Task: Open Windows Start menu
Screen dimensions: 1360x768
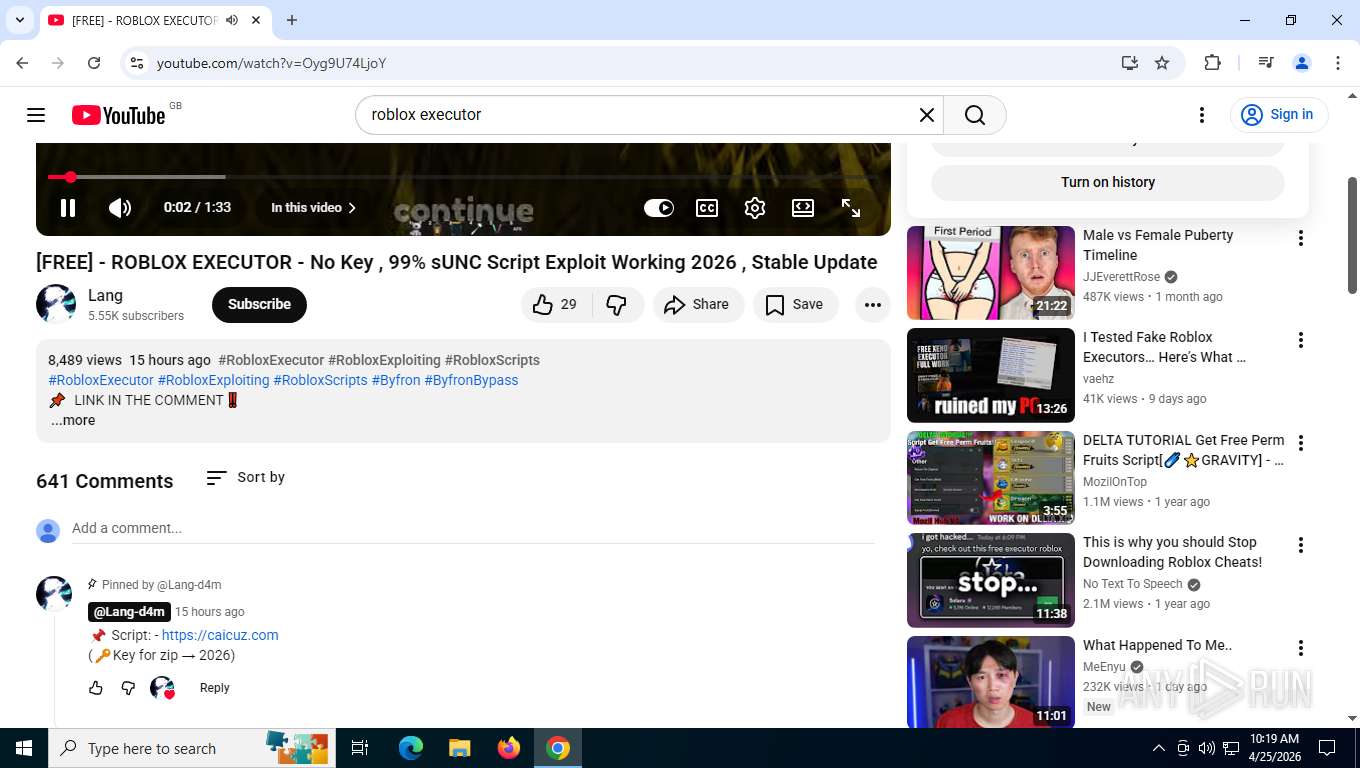Action: (24, 748)
